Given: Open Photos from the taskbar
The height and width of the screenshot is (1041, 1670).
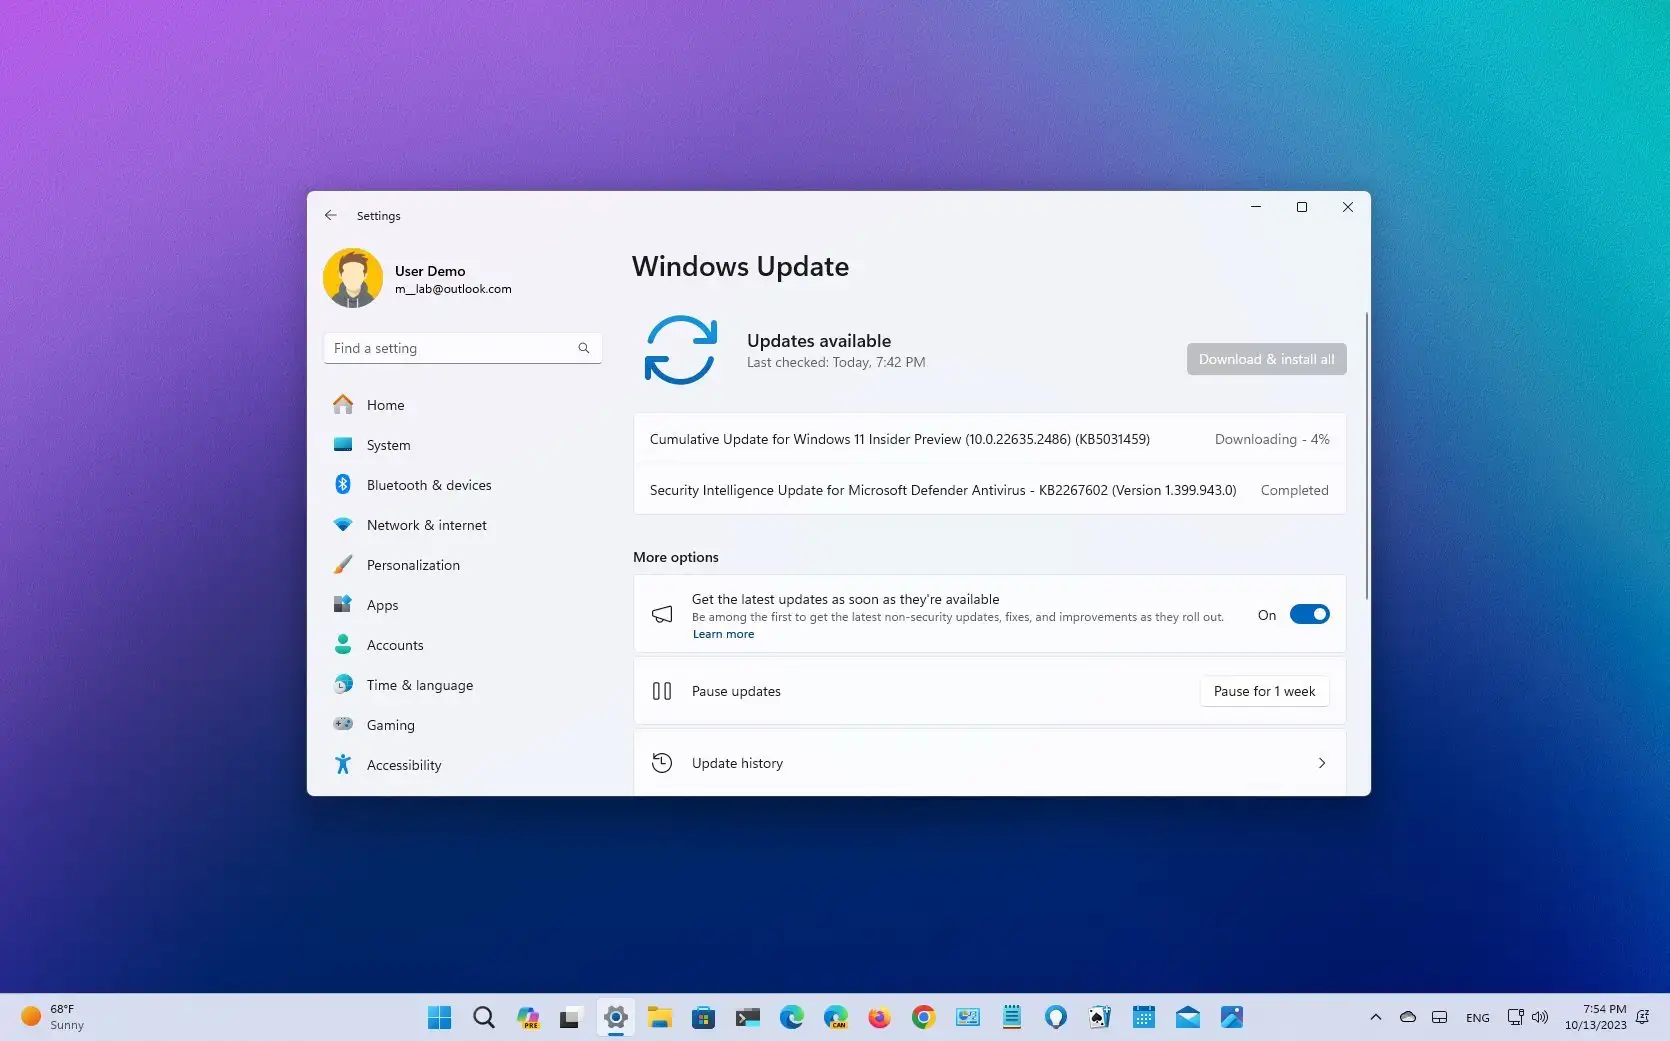Looking at the screenshot, I should [x=1232, y=1017].
